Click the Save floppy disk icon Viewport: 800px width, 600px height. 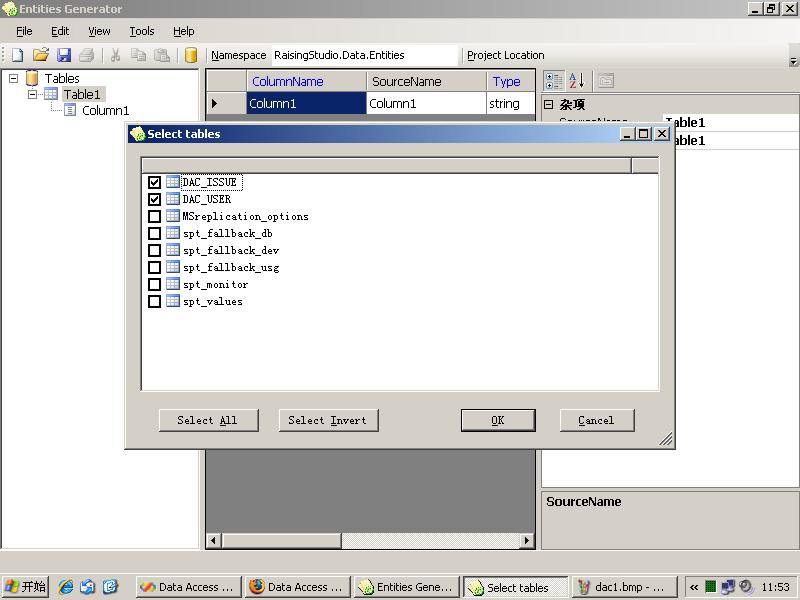point(64,55)
